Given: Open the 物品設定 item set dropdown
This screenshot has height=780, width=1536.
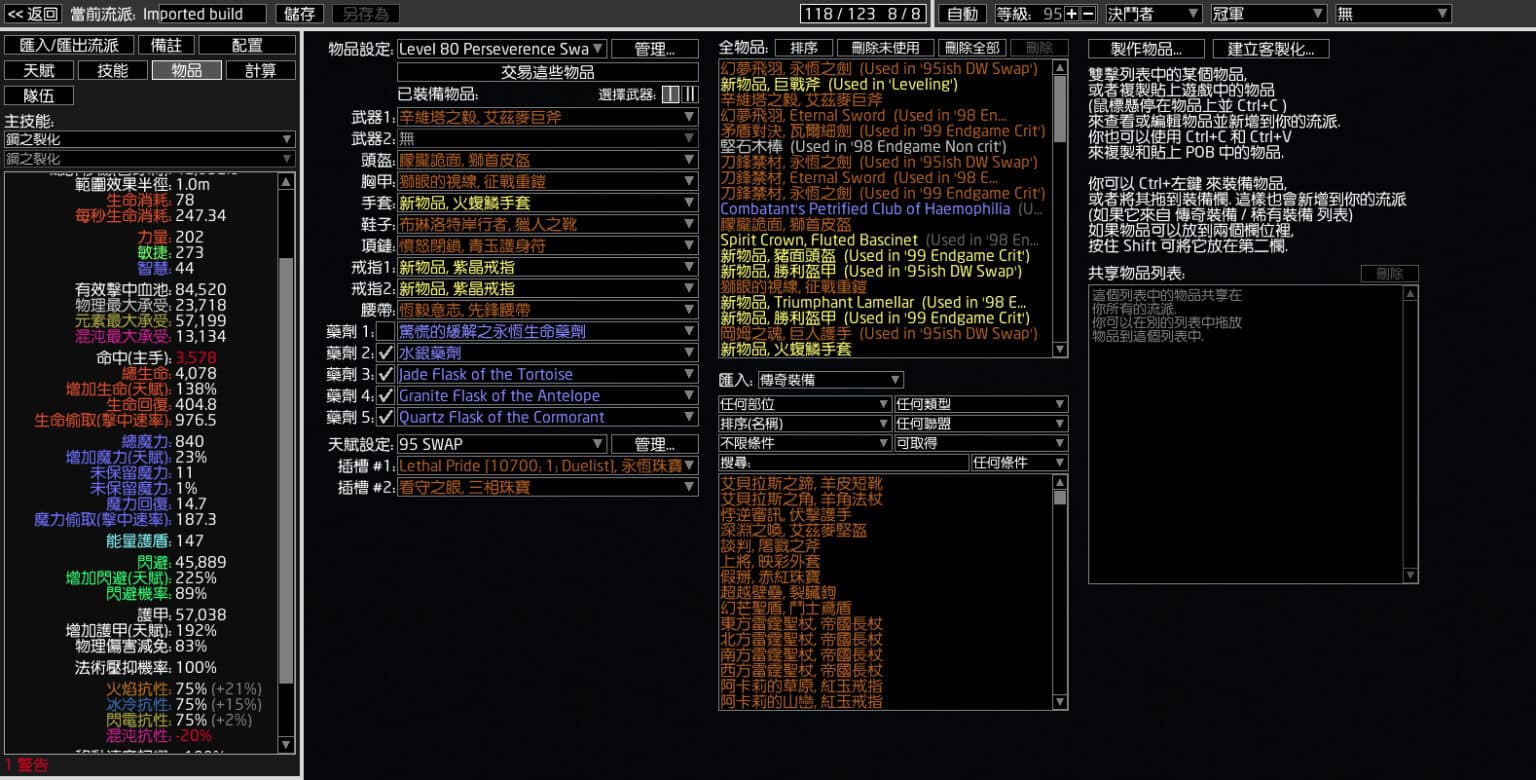Looking at the screenshot, I should (x=501, y=49).
